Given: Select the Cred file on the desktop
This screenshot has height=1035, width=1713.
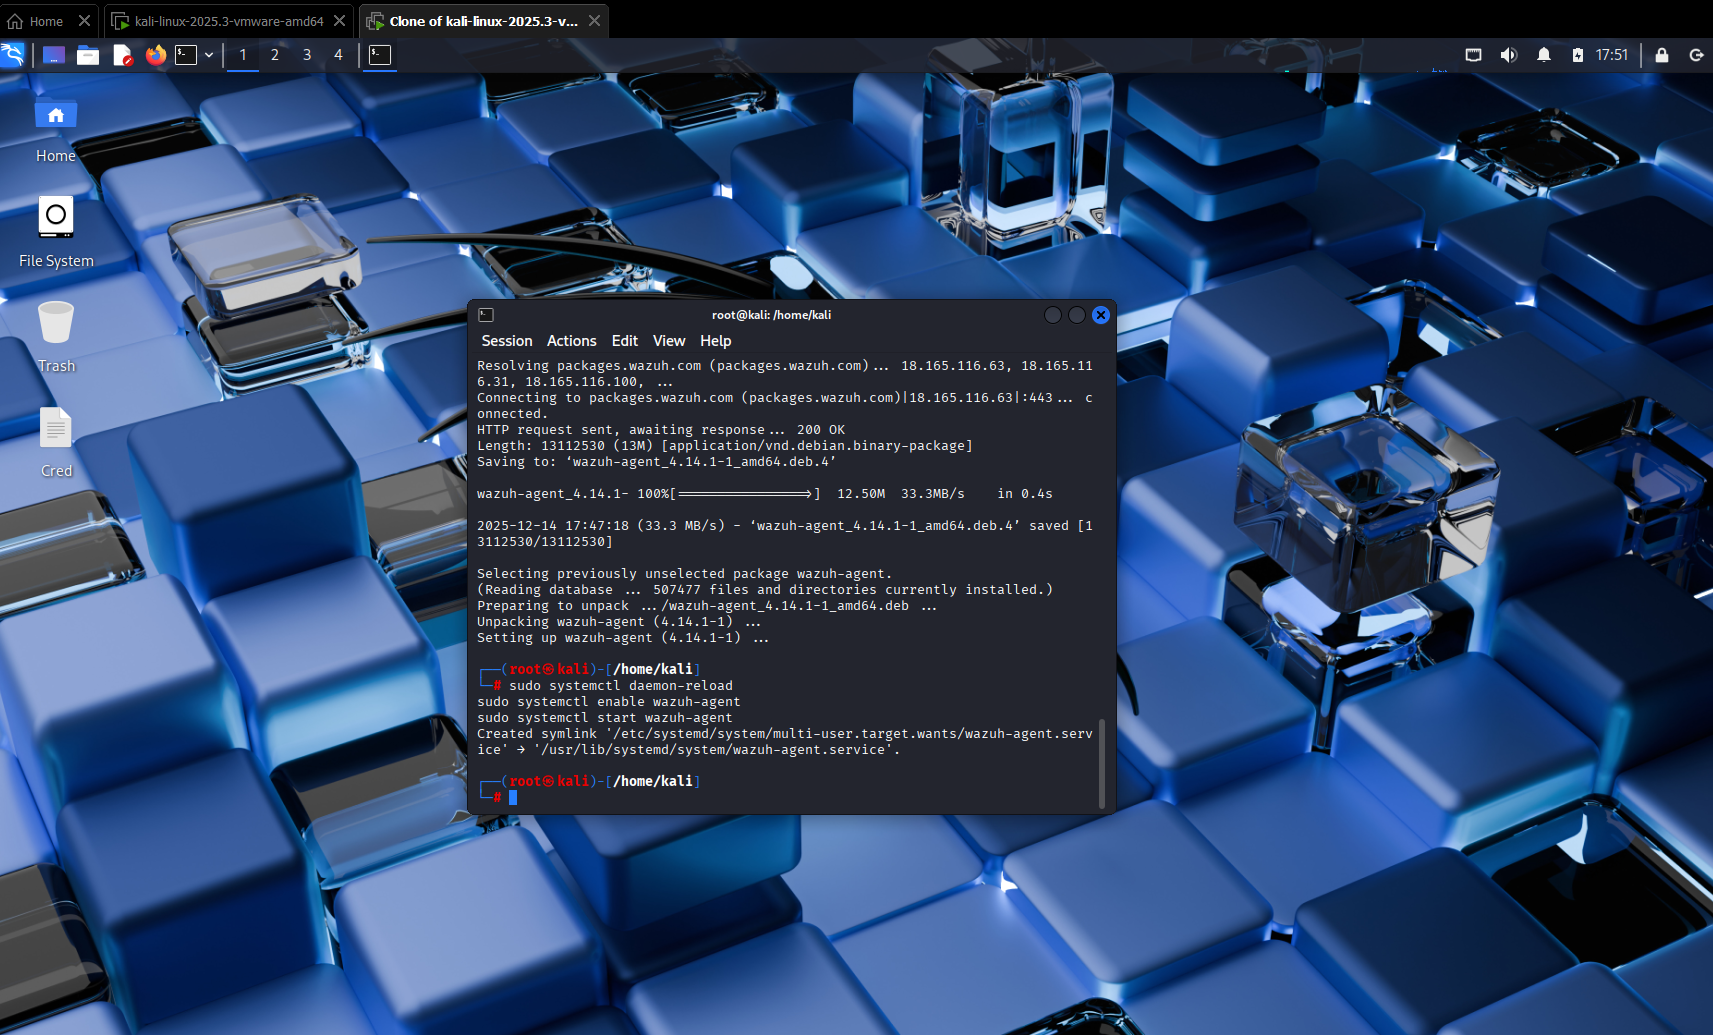Looking at the screenshot, I should pyautogui.click(x=56, y=443).
